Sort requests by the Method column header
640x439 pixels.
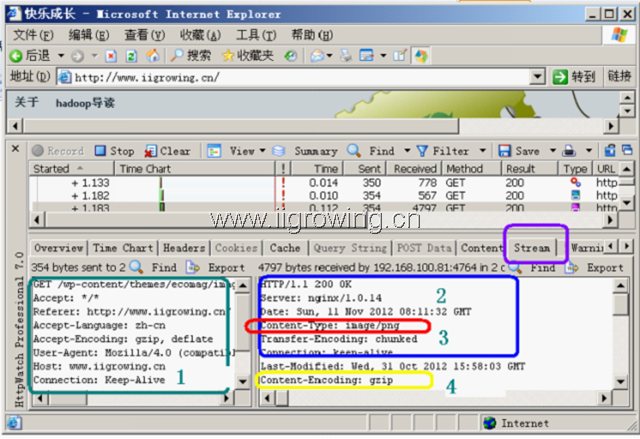click(472, 169)
